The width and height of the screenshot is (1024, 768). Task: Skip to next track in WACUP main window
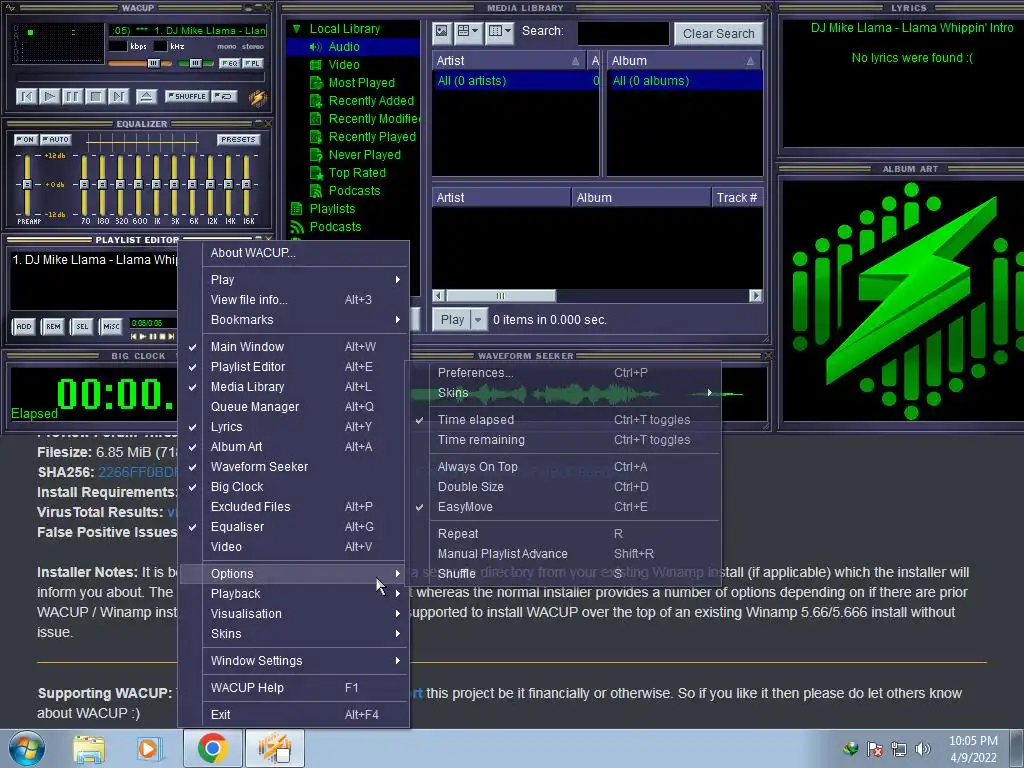point(118,97)
